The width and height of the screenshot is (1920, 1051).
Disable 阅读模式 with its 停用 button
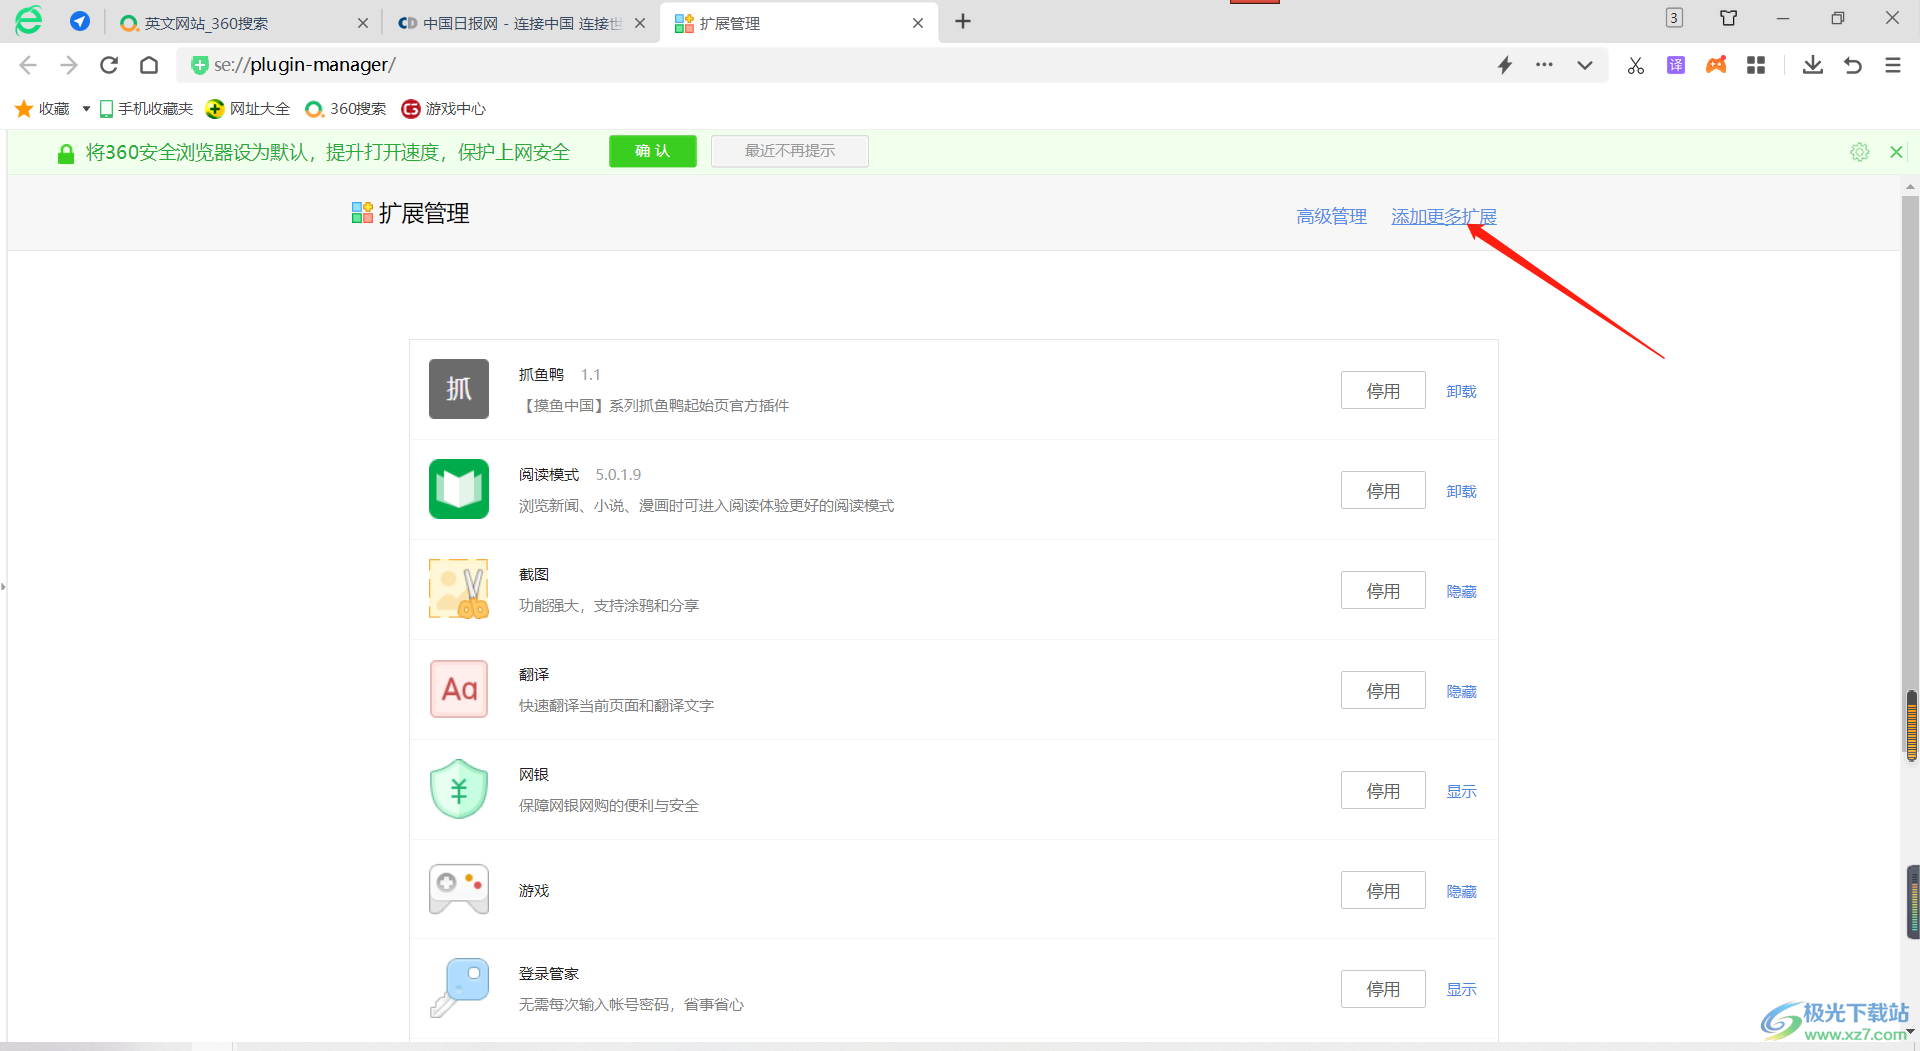click(x=1383, y=491)
